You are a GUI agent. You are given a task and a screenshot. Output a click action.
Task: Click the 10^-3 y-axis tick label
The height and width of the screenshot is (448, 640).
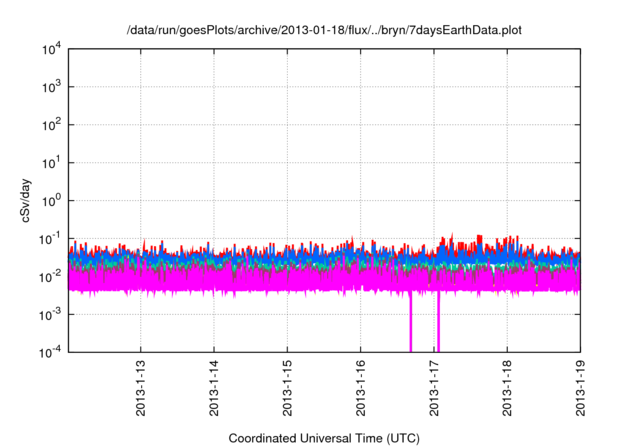point(50,315)
